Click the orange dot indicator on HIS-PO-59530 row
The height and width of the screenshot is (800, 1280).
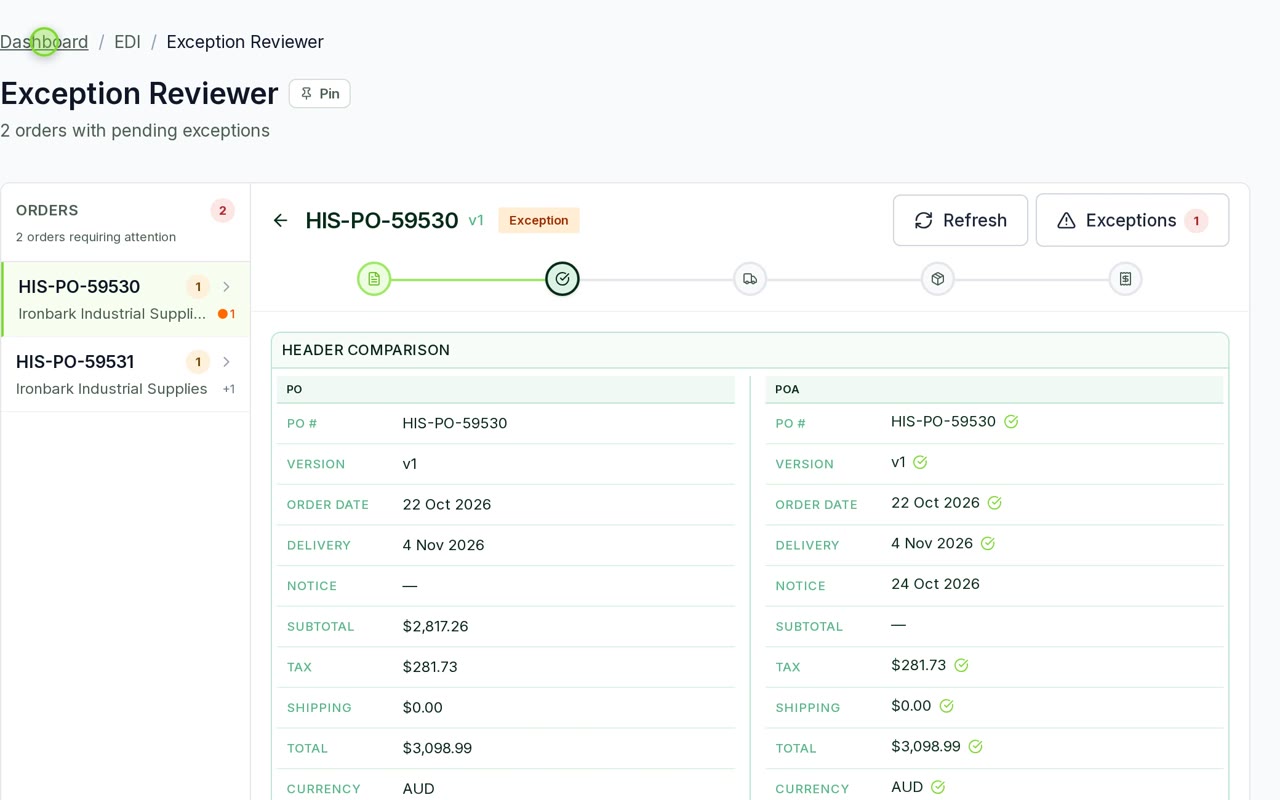[x=222, y=314]
